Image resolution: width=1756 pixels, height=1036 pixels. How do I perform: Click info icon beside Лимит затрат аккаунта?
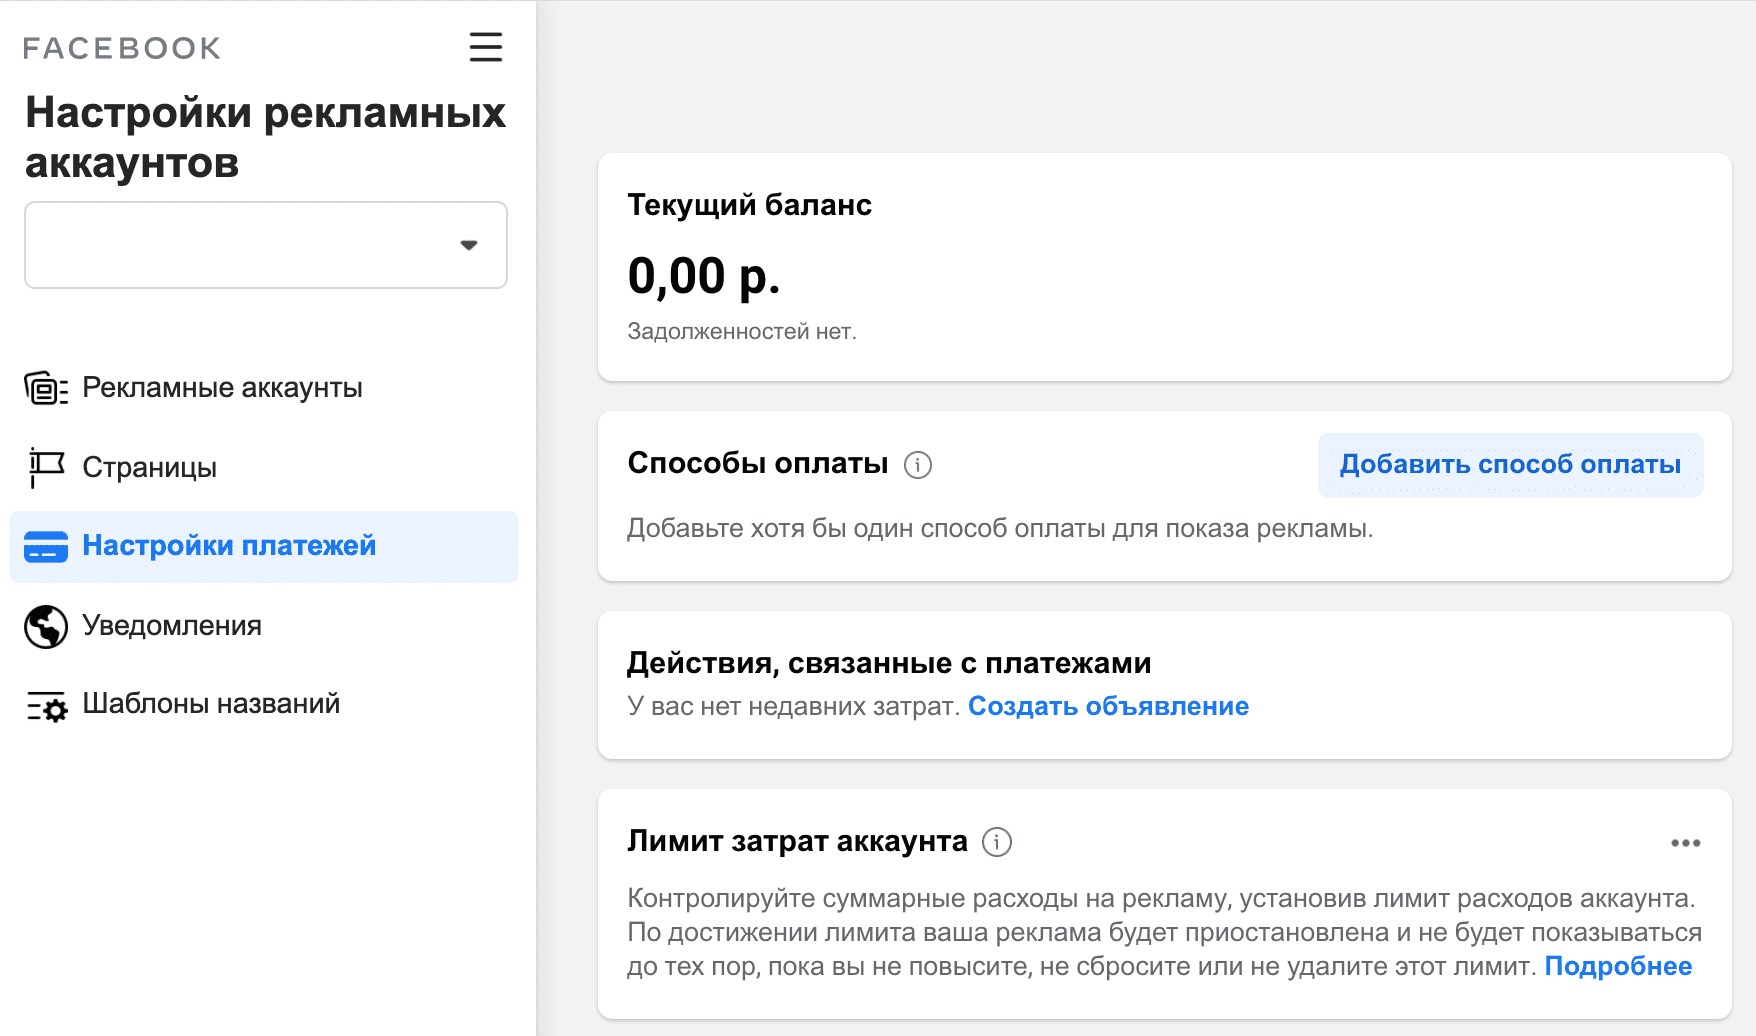pos(996,842)
